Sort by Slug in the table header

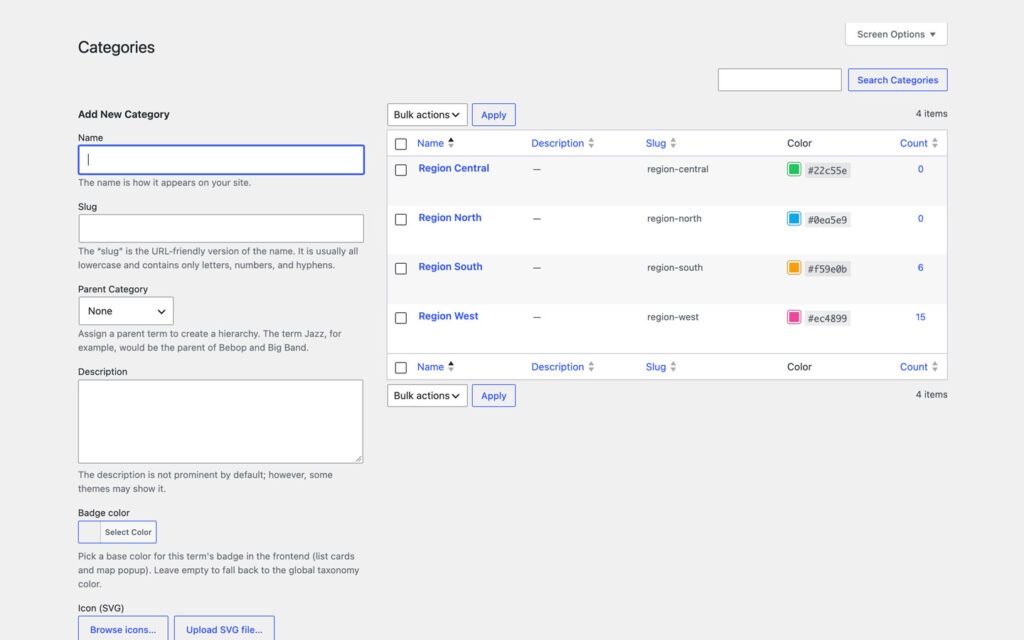[661, 143]
